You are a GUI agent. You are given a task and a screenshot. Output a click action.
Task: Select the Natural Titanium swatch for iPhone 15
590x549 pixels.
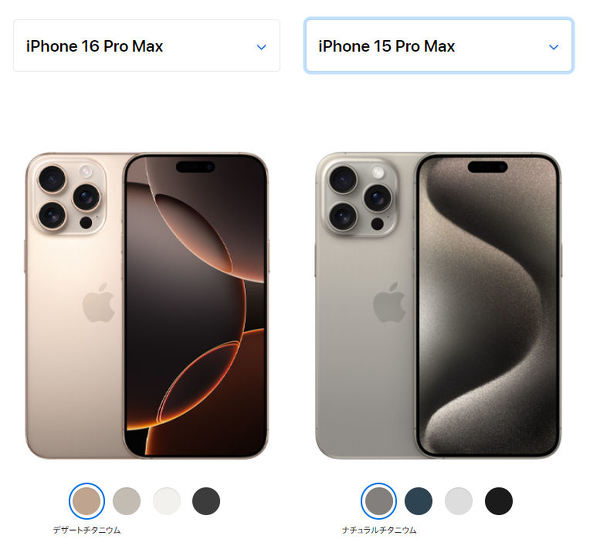point(379,501)
